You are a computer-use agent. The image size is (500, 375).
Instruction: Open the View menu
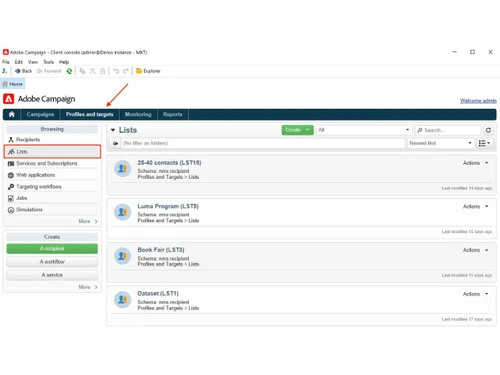33,62
